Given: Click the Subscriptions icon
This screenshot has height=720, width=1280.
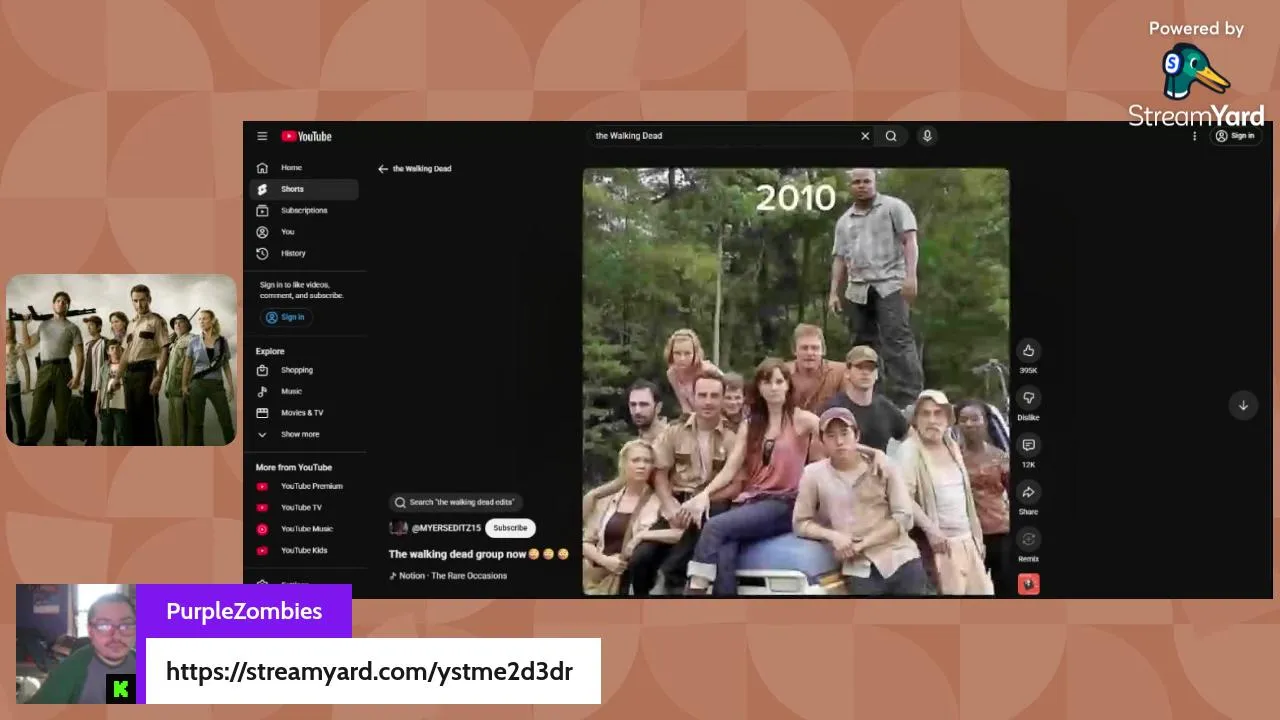Looking at the screenshot, I should (262, 210).
